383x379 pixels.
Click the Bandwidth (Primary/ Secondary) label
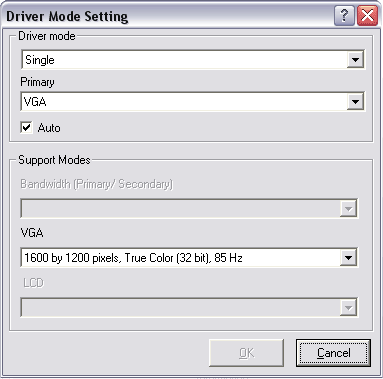(x=97, y=184)
